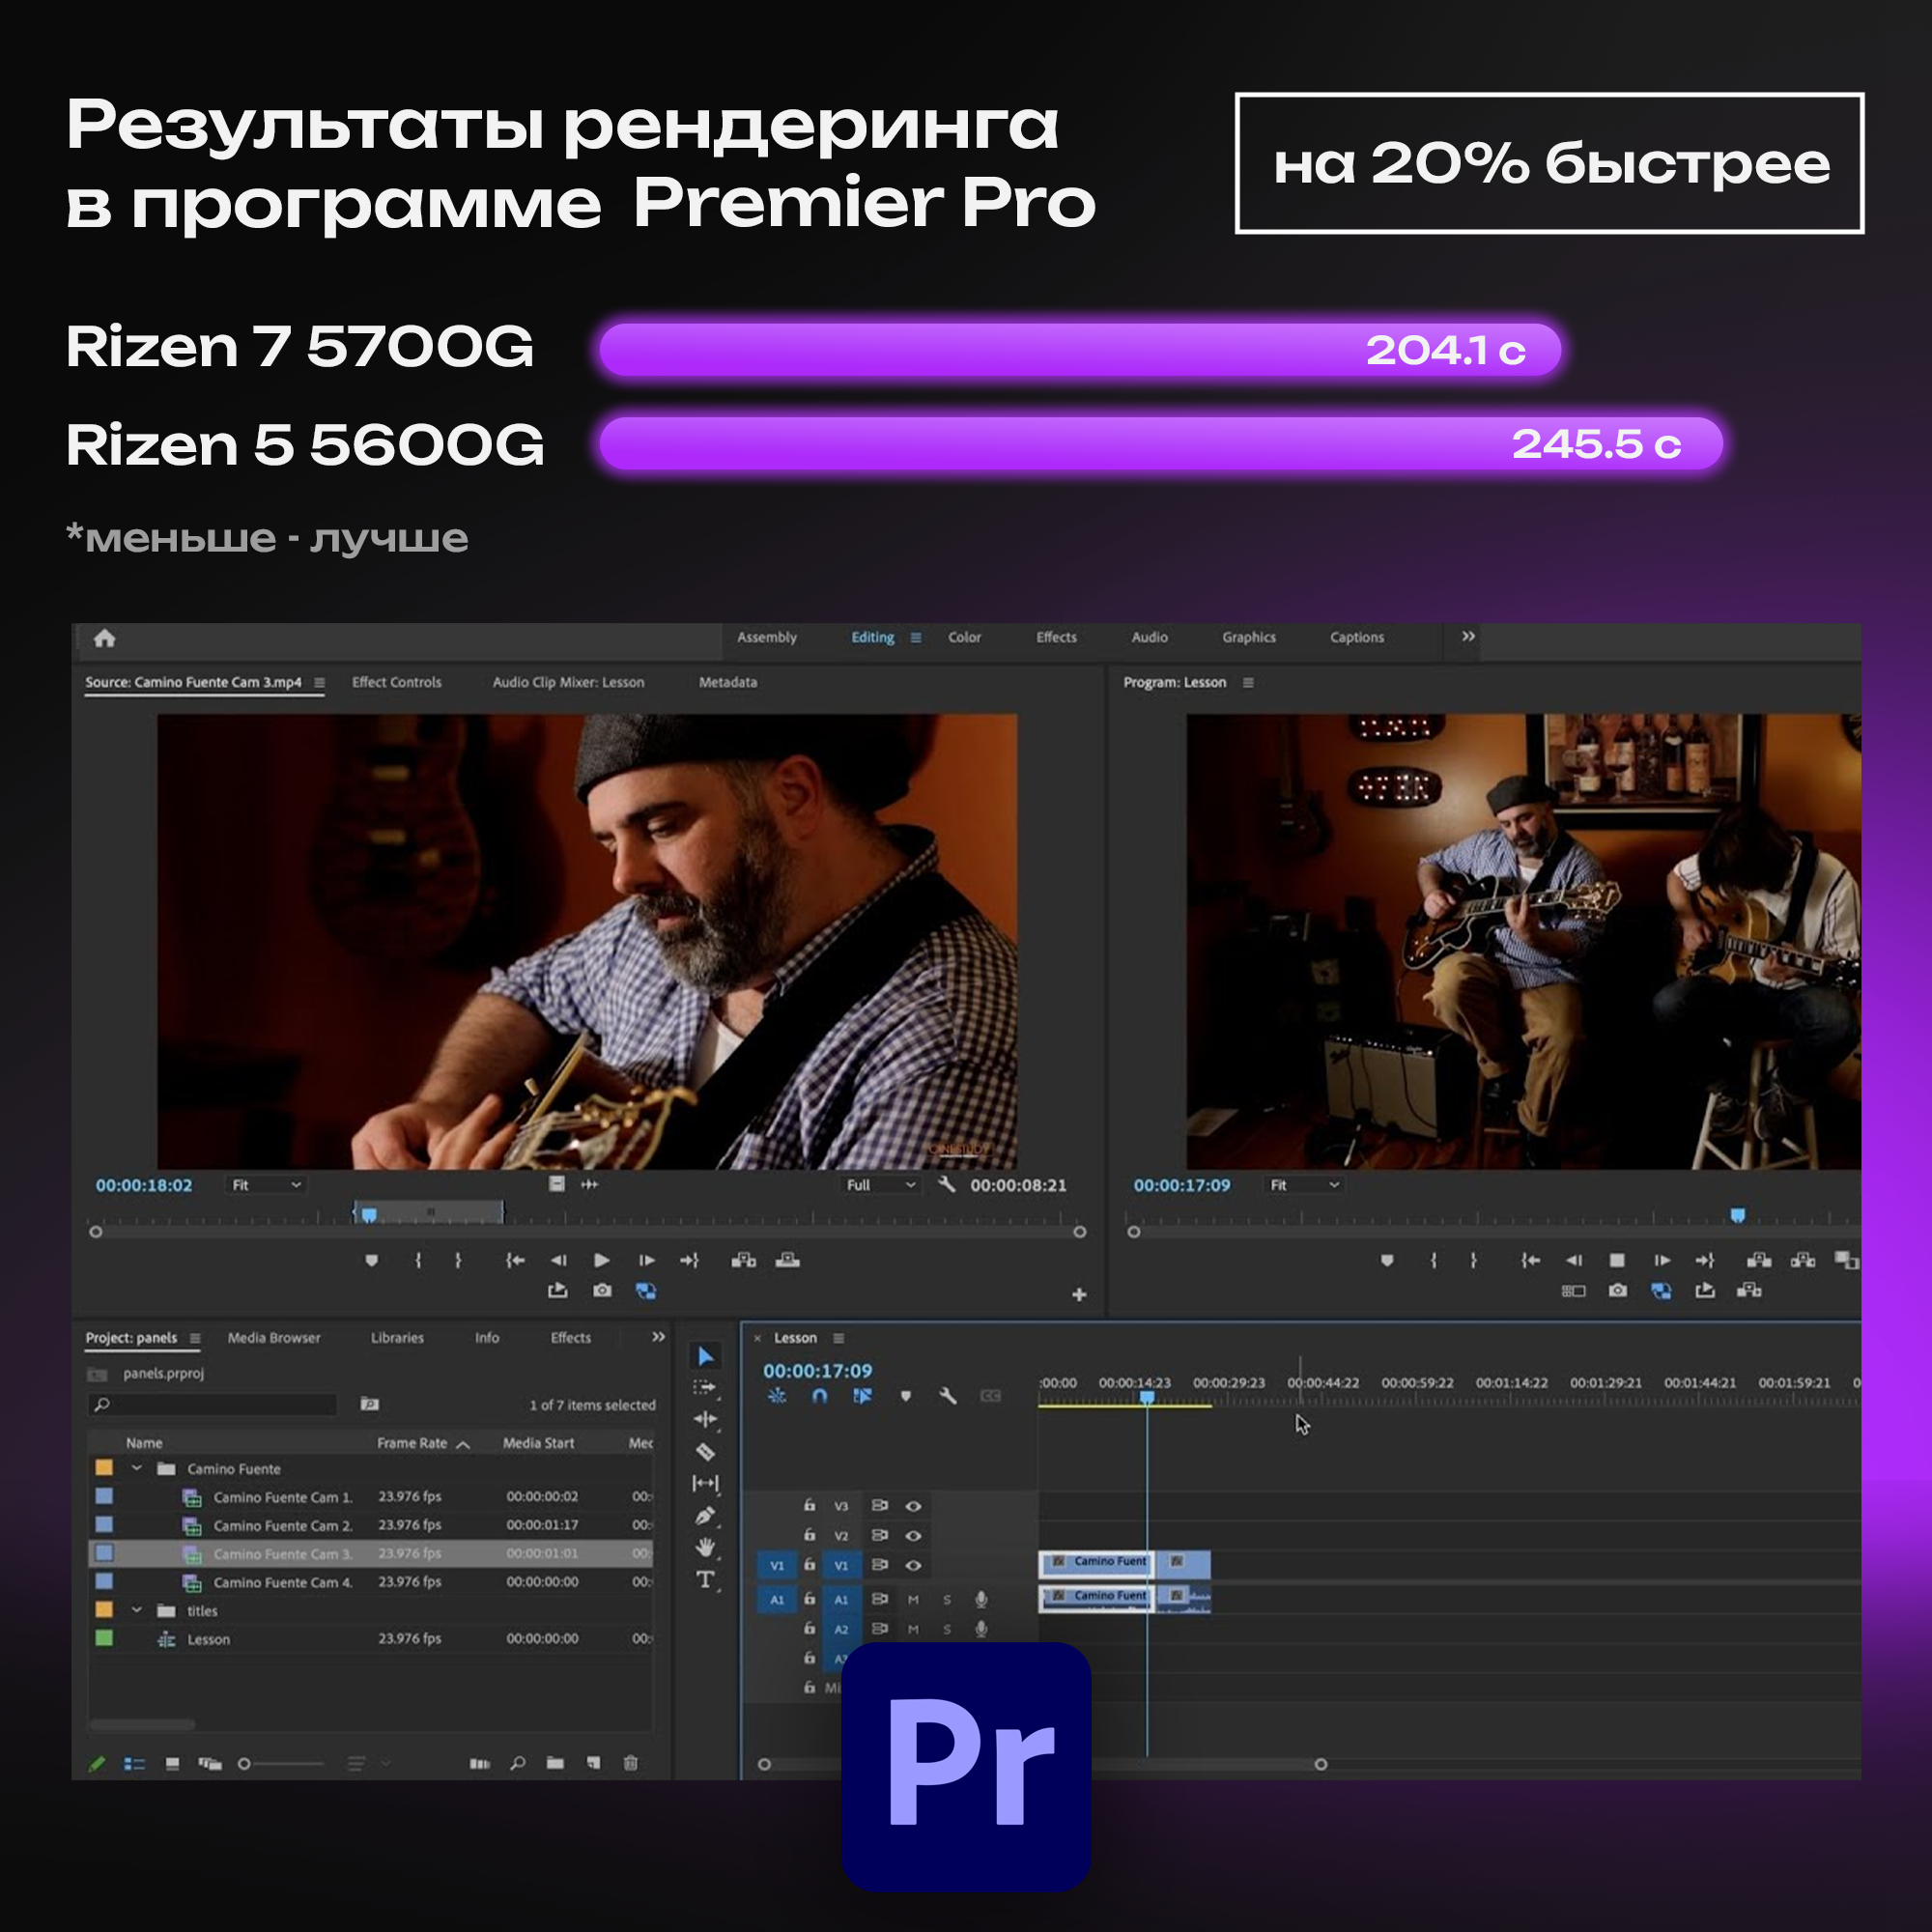
Task: Stop playback in the Program monitor
Action: [1617, 1260]
